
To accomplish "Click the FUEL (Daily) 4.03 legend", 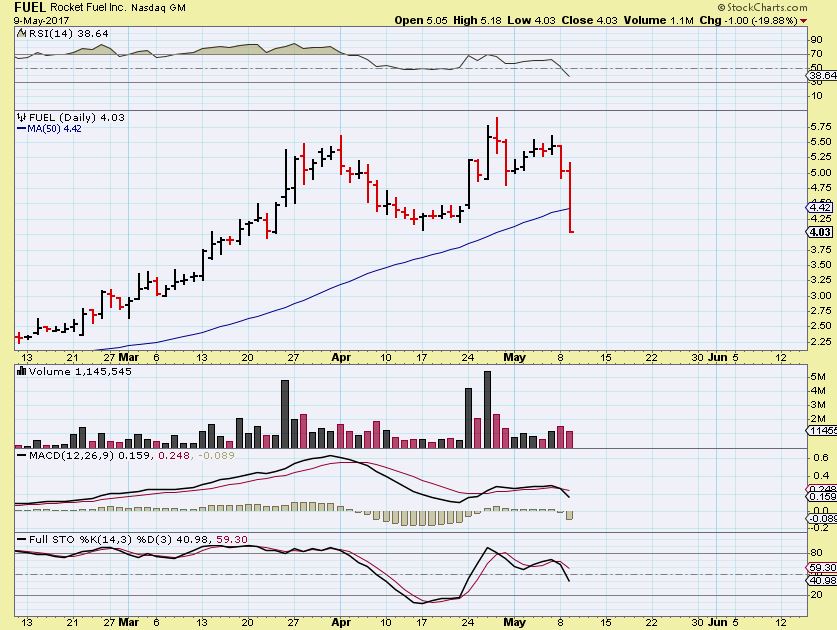I will coord(76,117).
